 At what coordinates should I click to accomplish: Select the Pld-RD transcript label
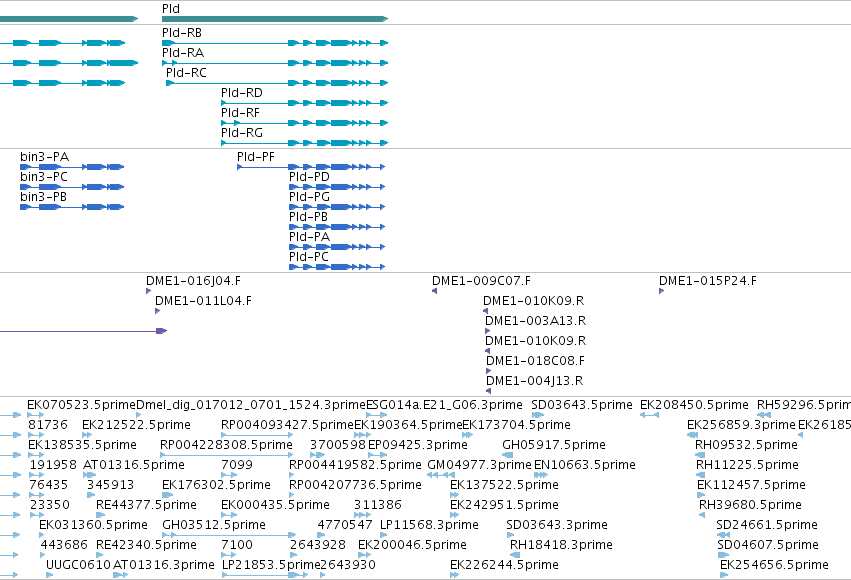tap(242, 93)
